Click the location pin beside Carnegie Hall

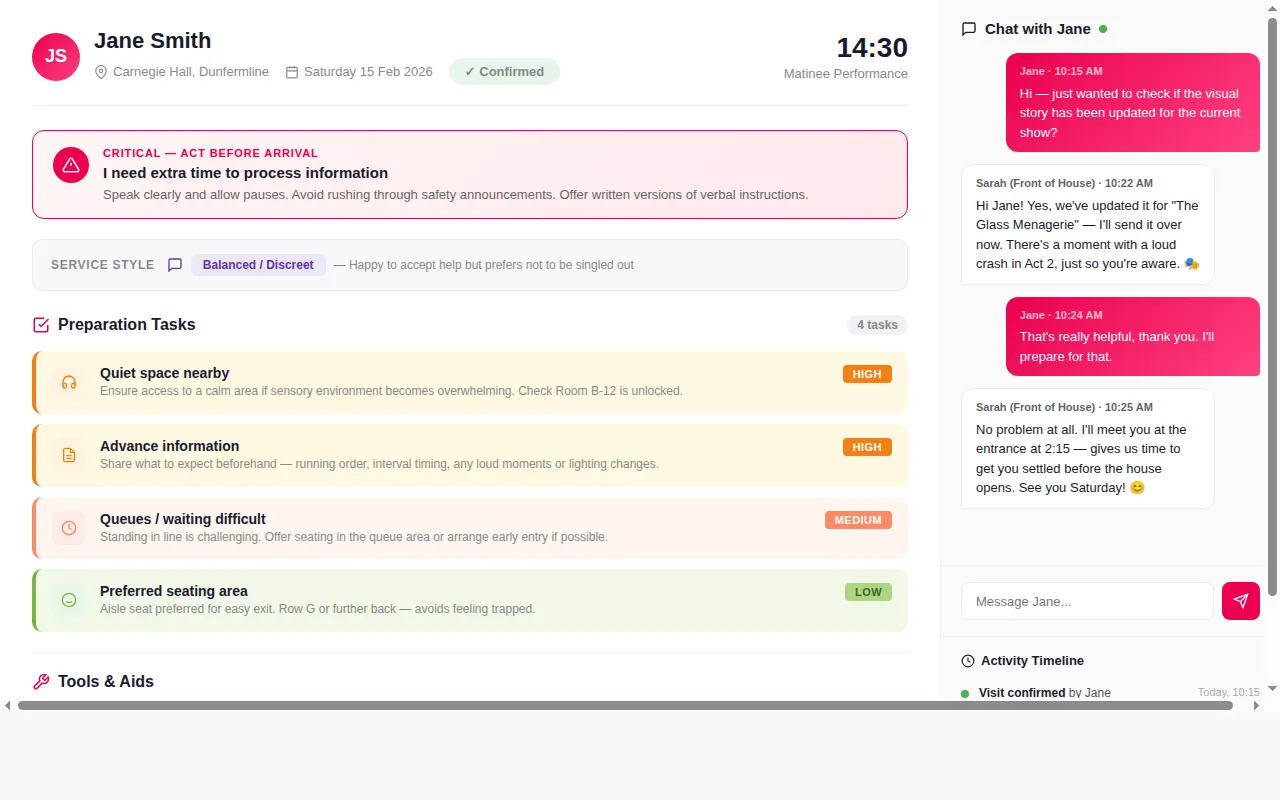pos(101,71)
